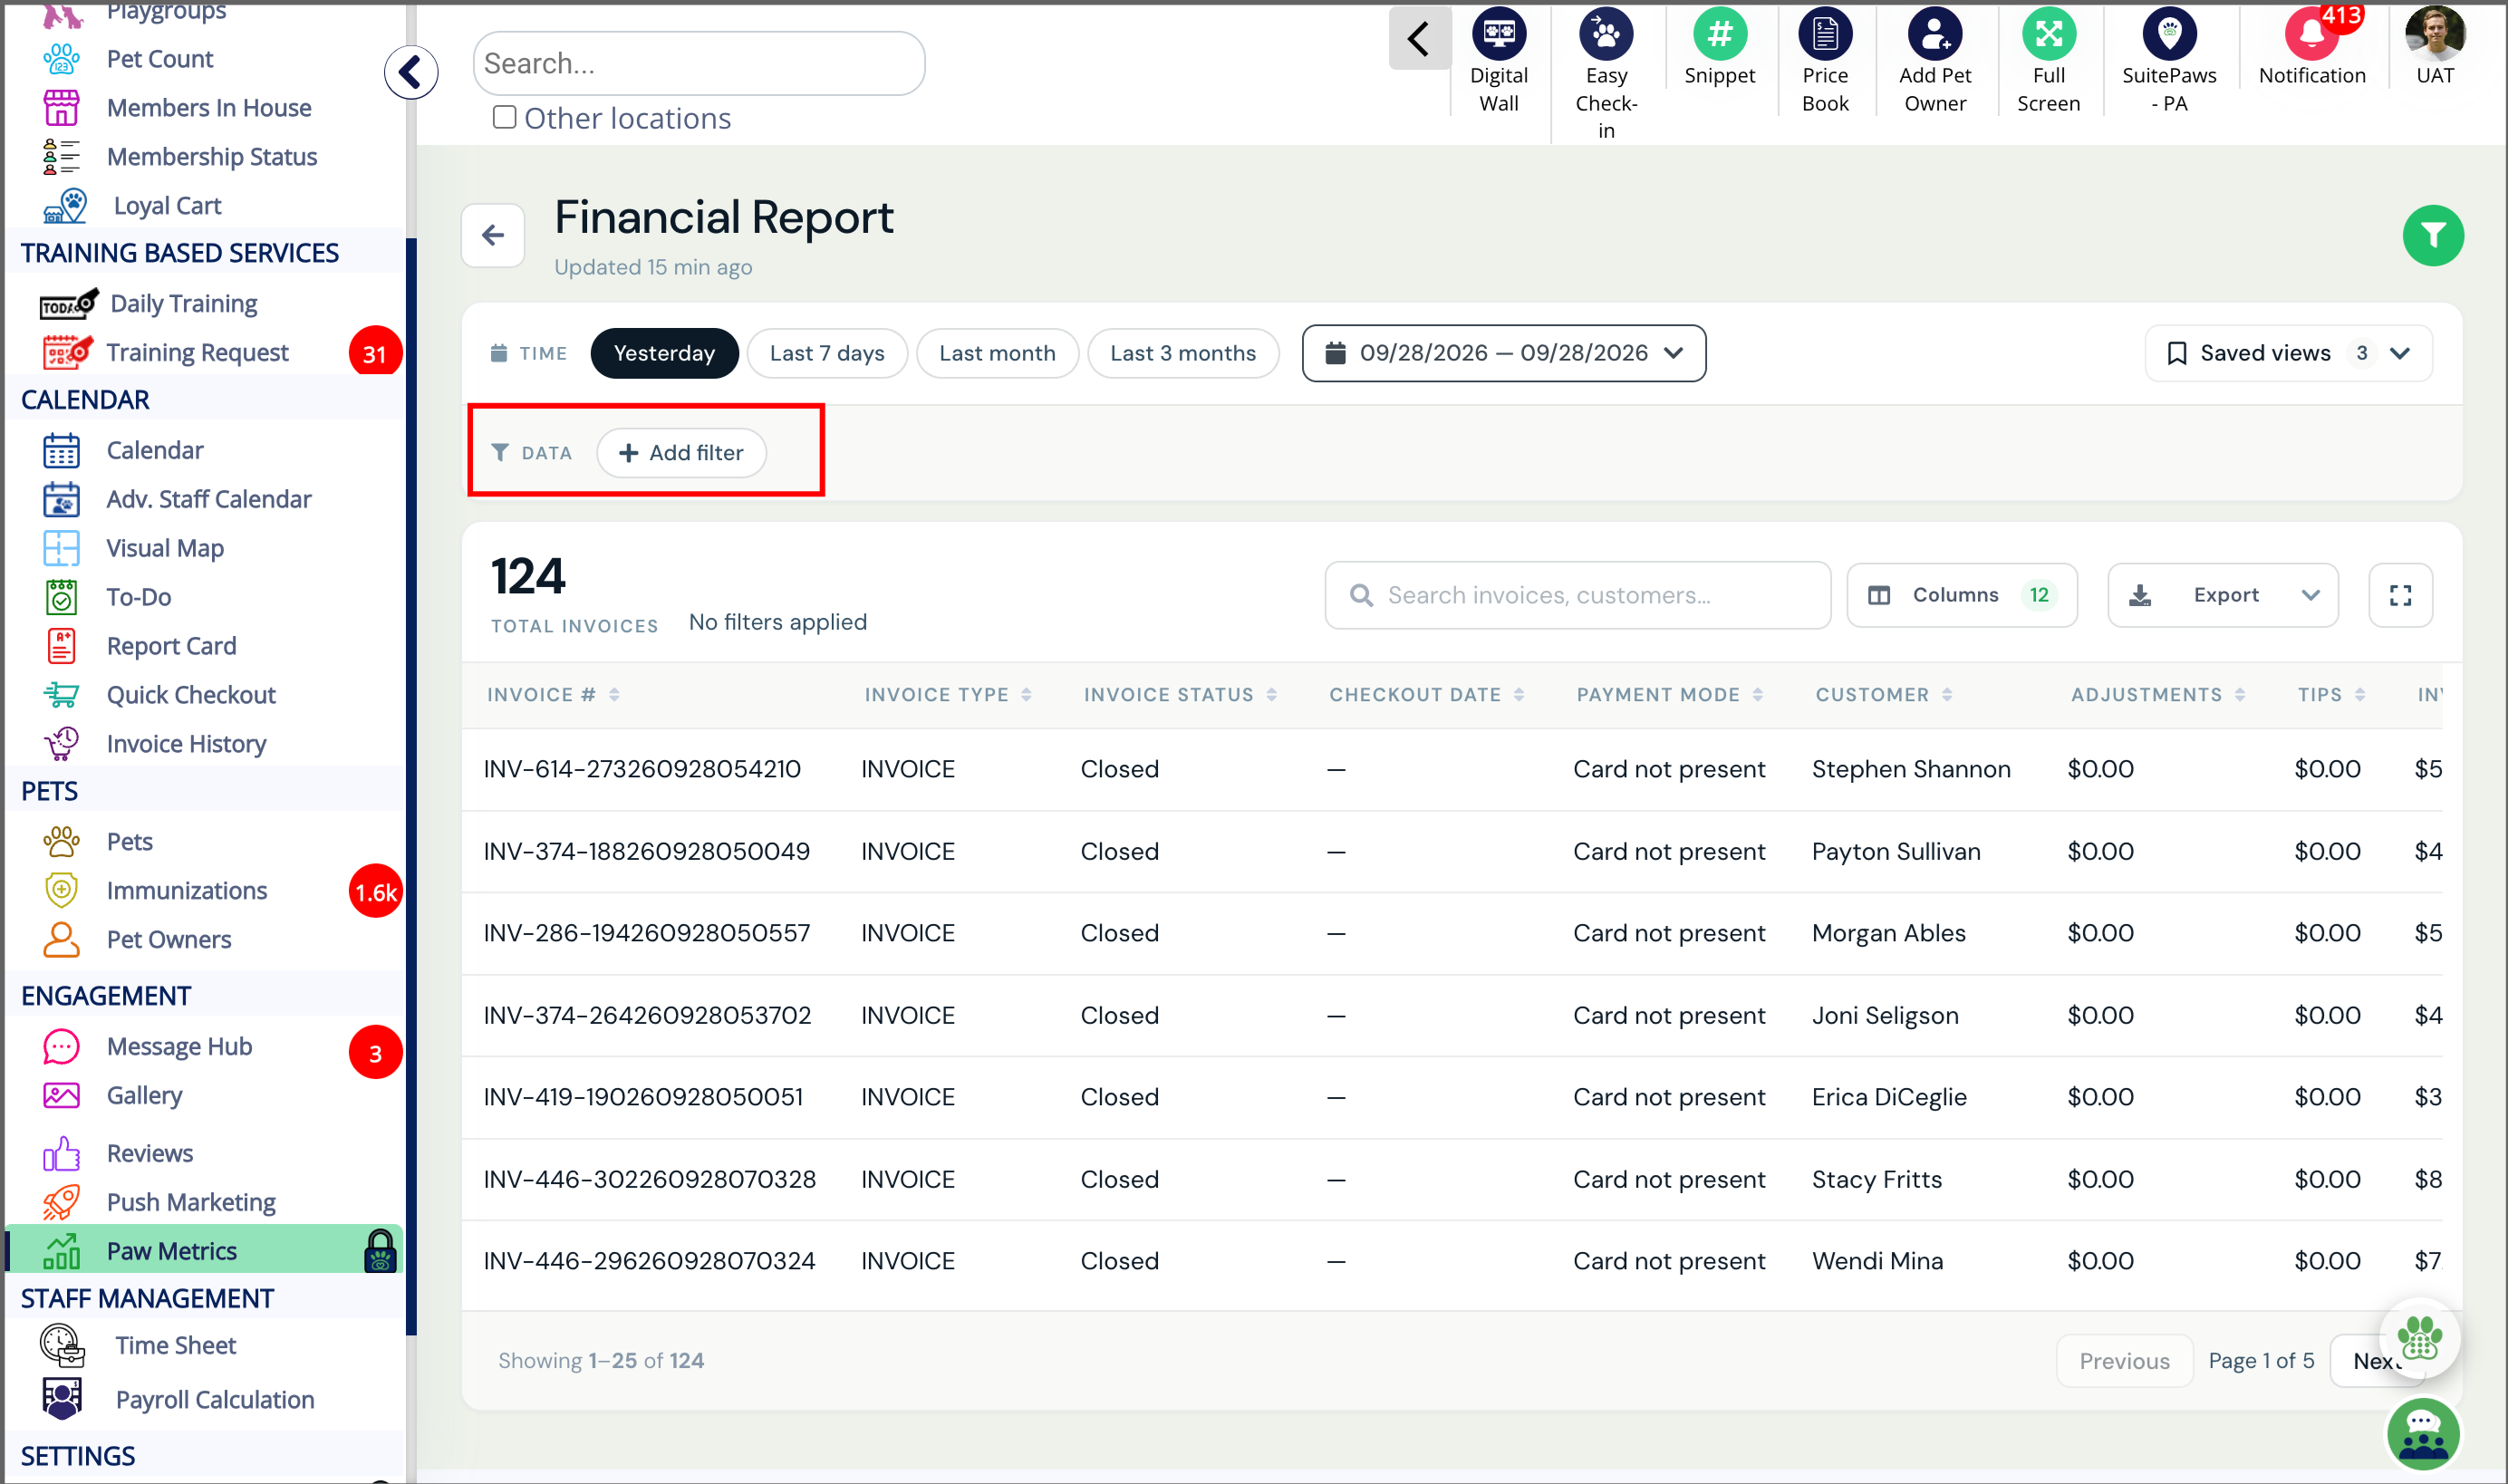Open Payroll Calculation in the sidebar
The width and height of the screenshot is (2508, 1484).
(214, 1400)
